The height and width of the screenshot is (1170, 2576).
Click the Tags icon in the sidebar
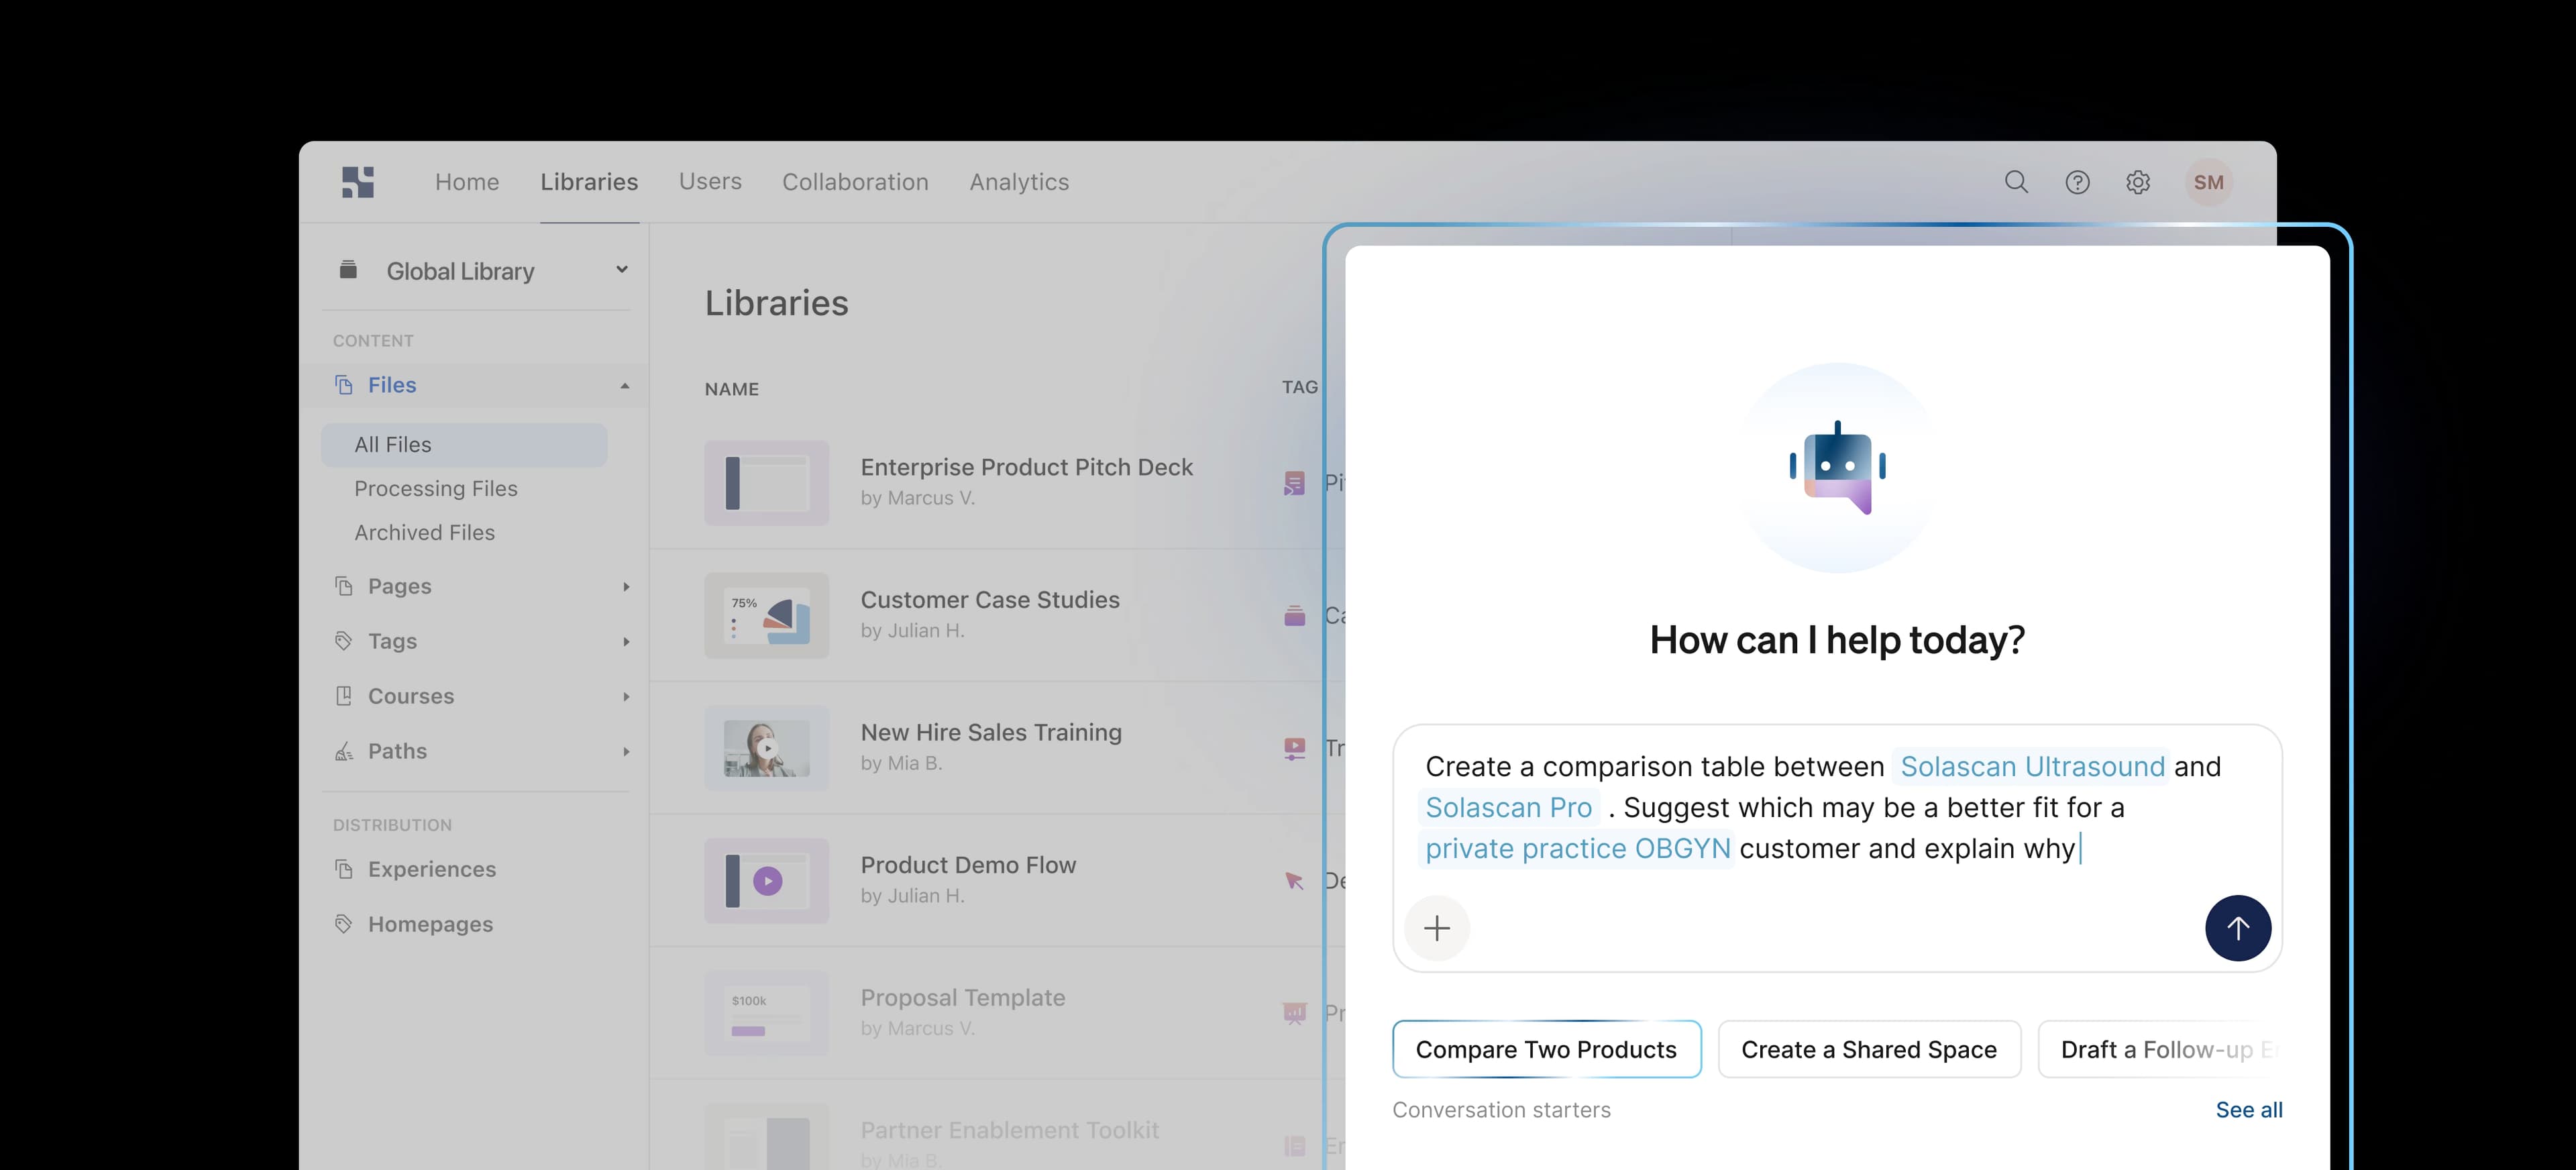pyautogui.click(x=344, y=640)
